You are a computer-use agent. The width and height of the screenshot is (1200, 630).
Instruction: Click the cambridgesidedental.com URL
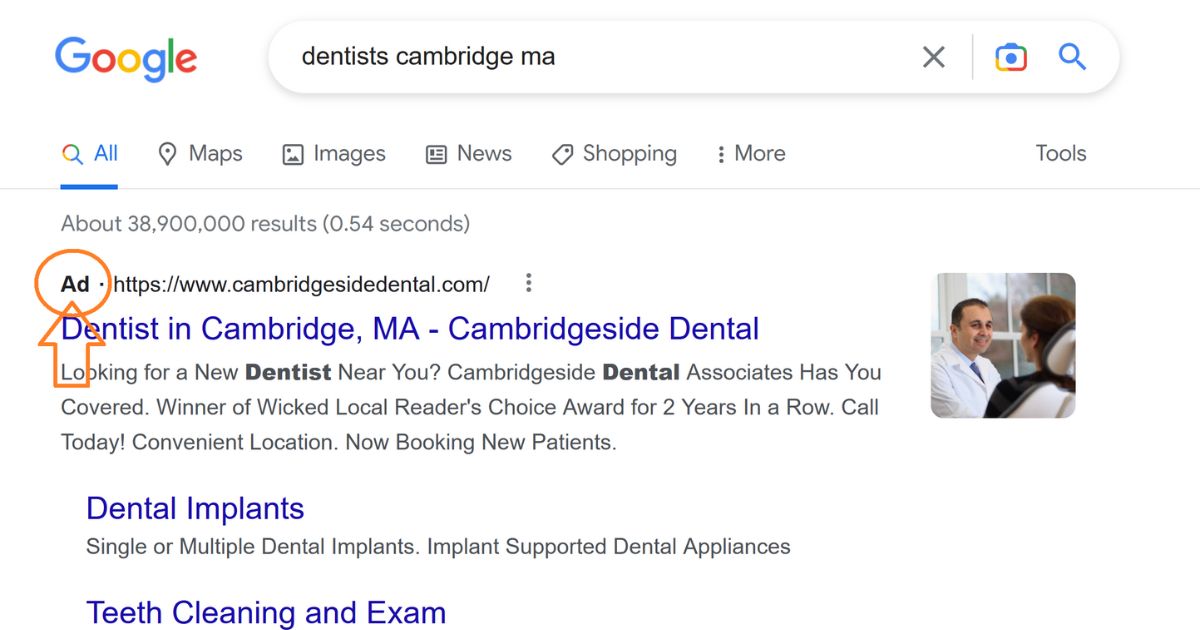[x=301, y=285]
